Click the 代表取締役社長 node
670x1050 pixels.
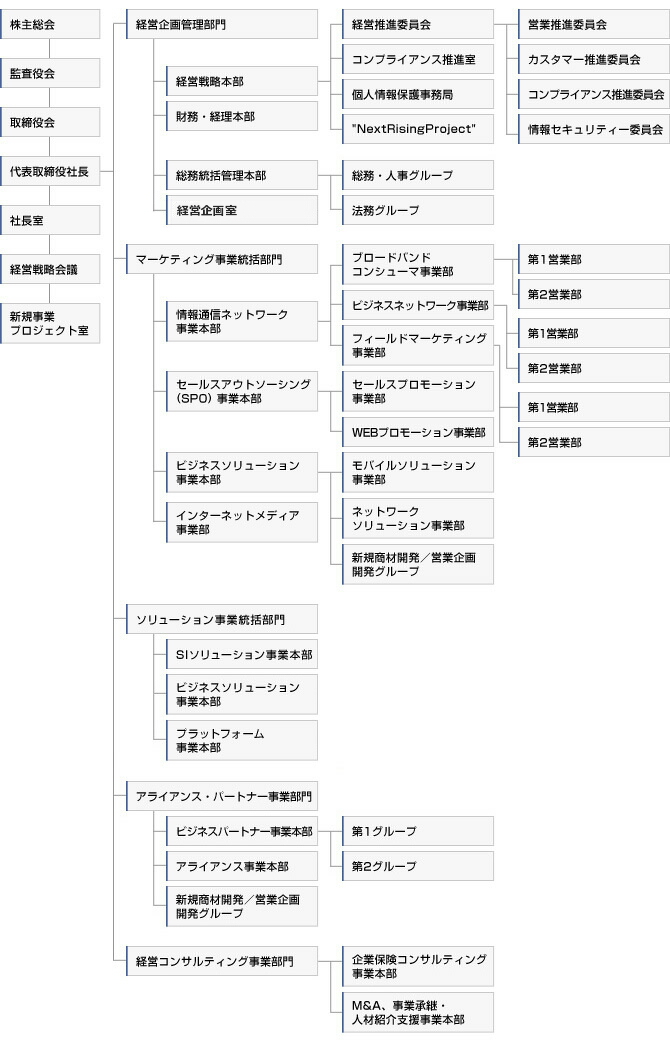(50, 171)
